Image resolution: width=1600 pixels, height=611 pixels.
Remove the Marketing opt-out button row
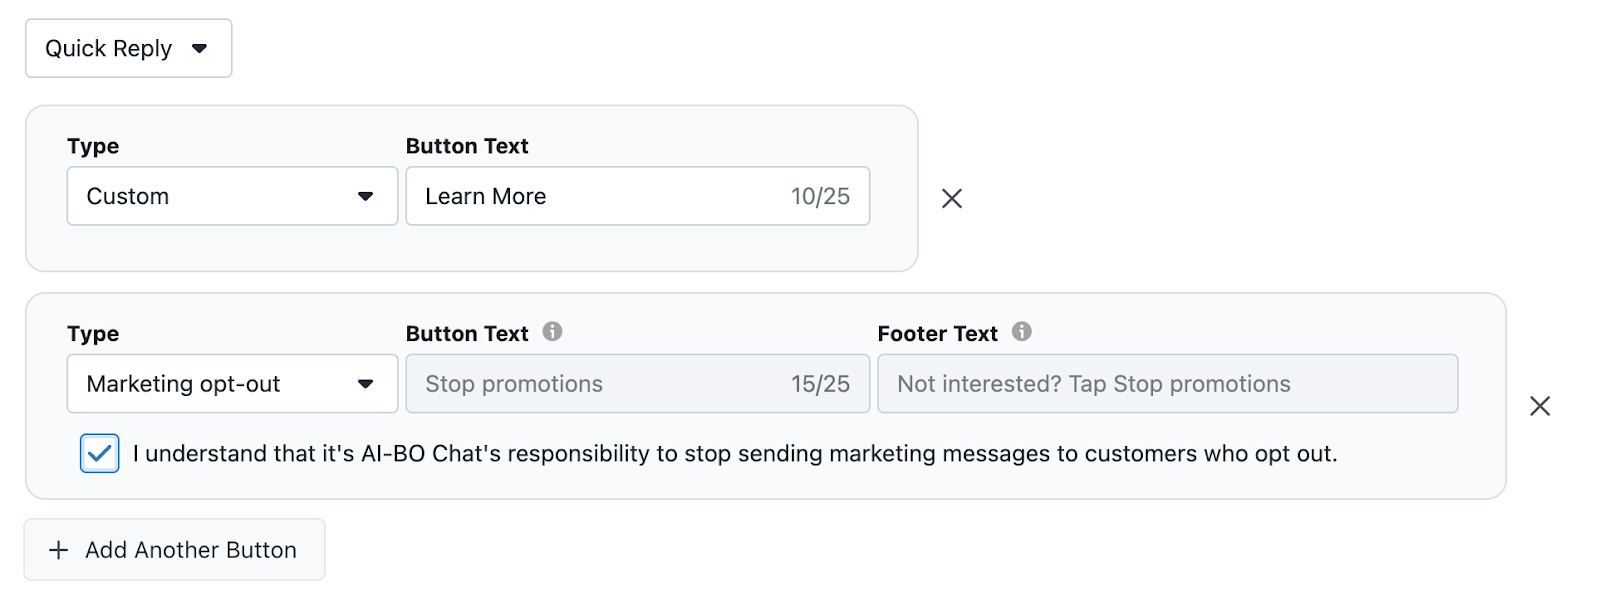point(1539,406)
